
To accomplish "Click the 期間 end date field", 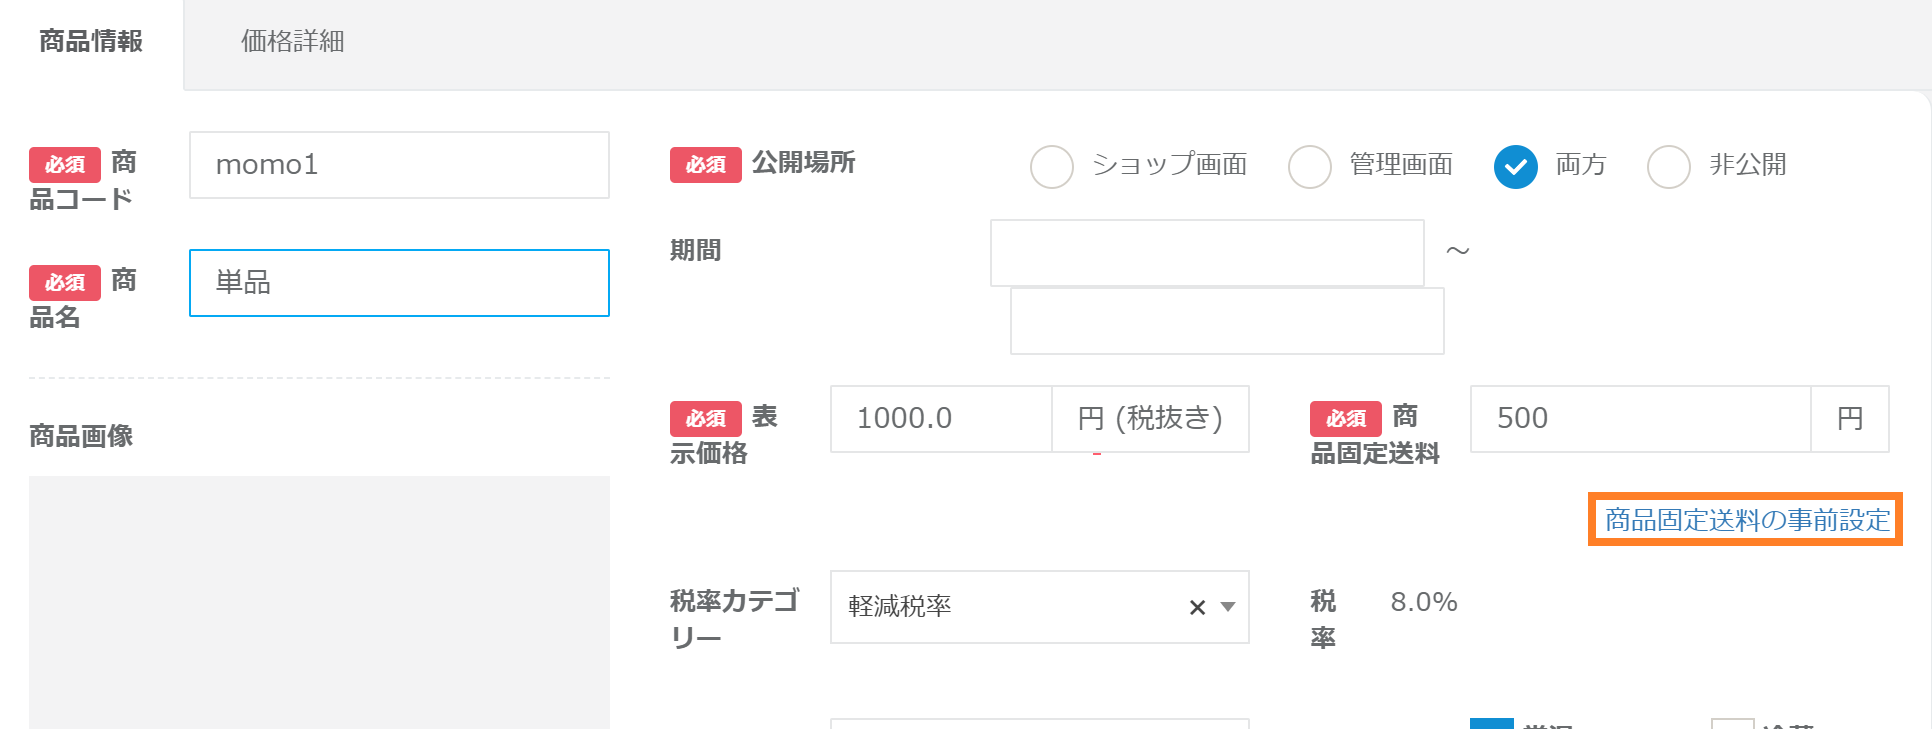I will point(1227,321).
